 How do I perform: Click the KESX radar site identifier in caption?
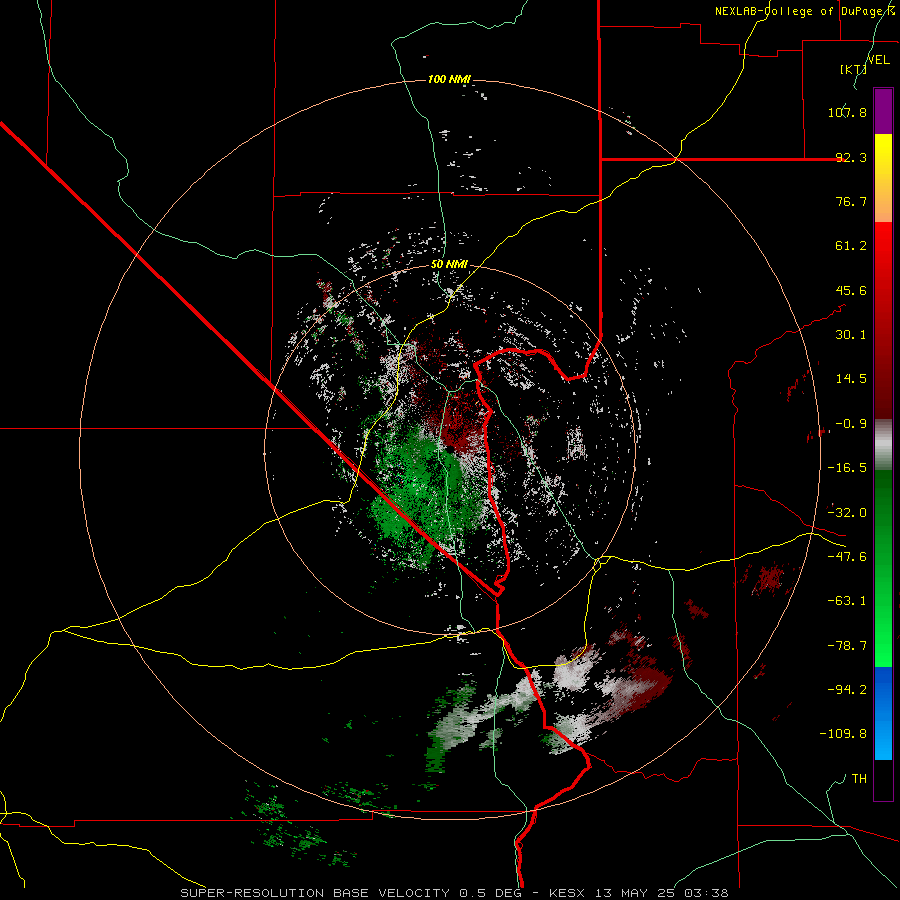(567, 893)
